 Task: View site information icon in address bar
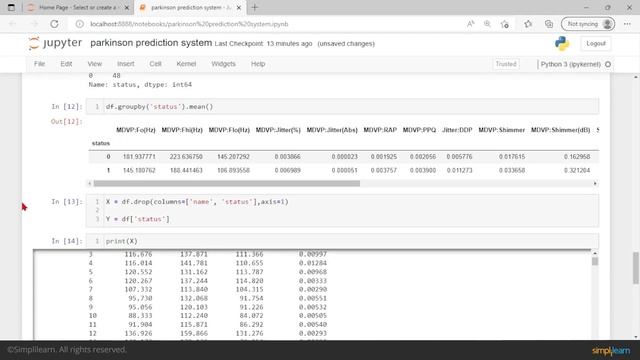(80, 24)
